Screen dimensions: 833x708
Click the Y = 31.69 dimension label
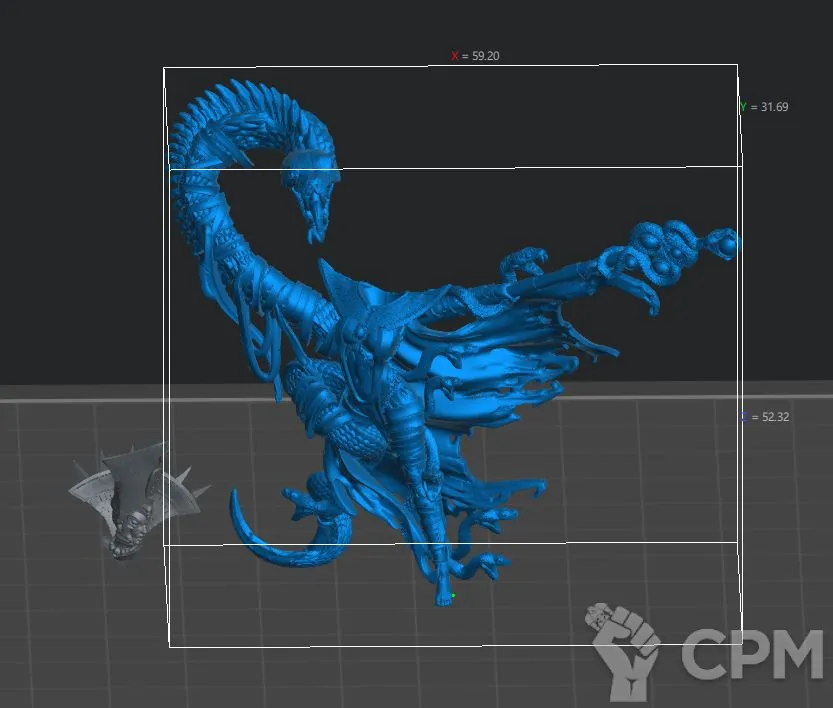(764, 107)
